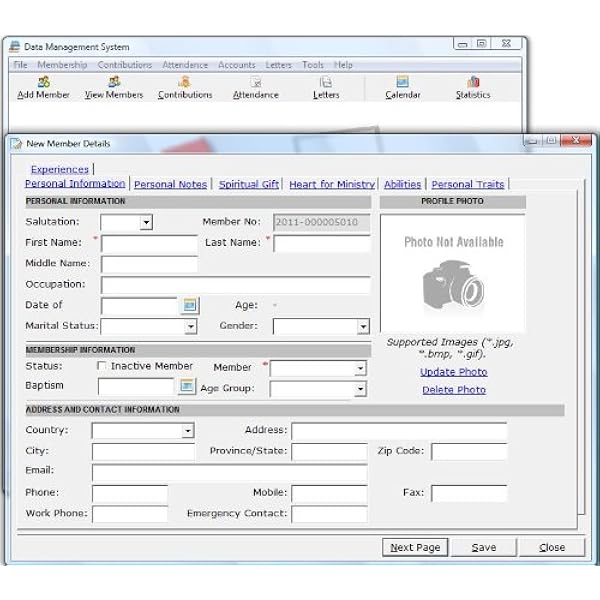Switch to the Spiritual Gift tab
600x600 pixels.
click(249, 184)
